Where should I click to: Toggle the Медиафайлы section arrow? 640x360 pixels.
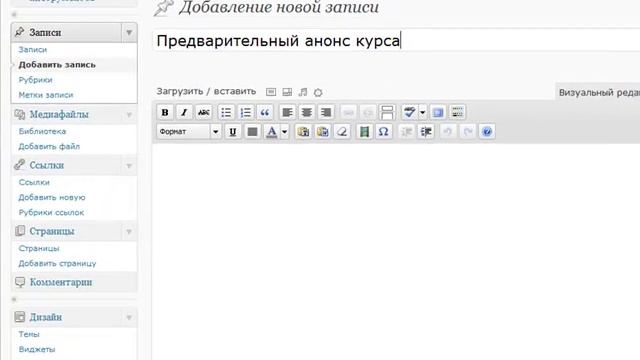[129, 115]
